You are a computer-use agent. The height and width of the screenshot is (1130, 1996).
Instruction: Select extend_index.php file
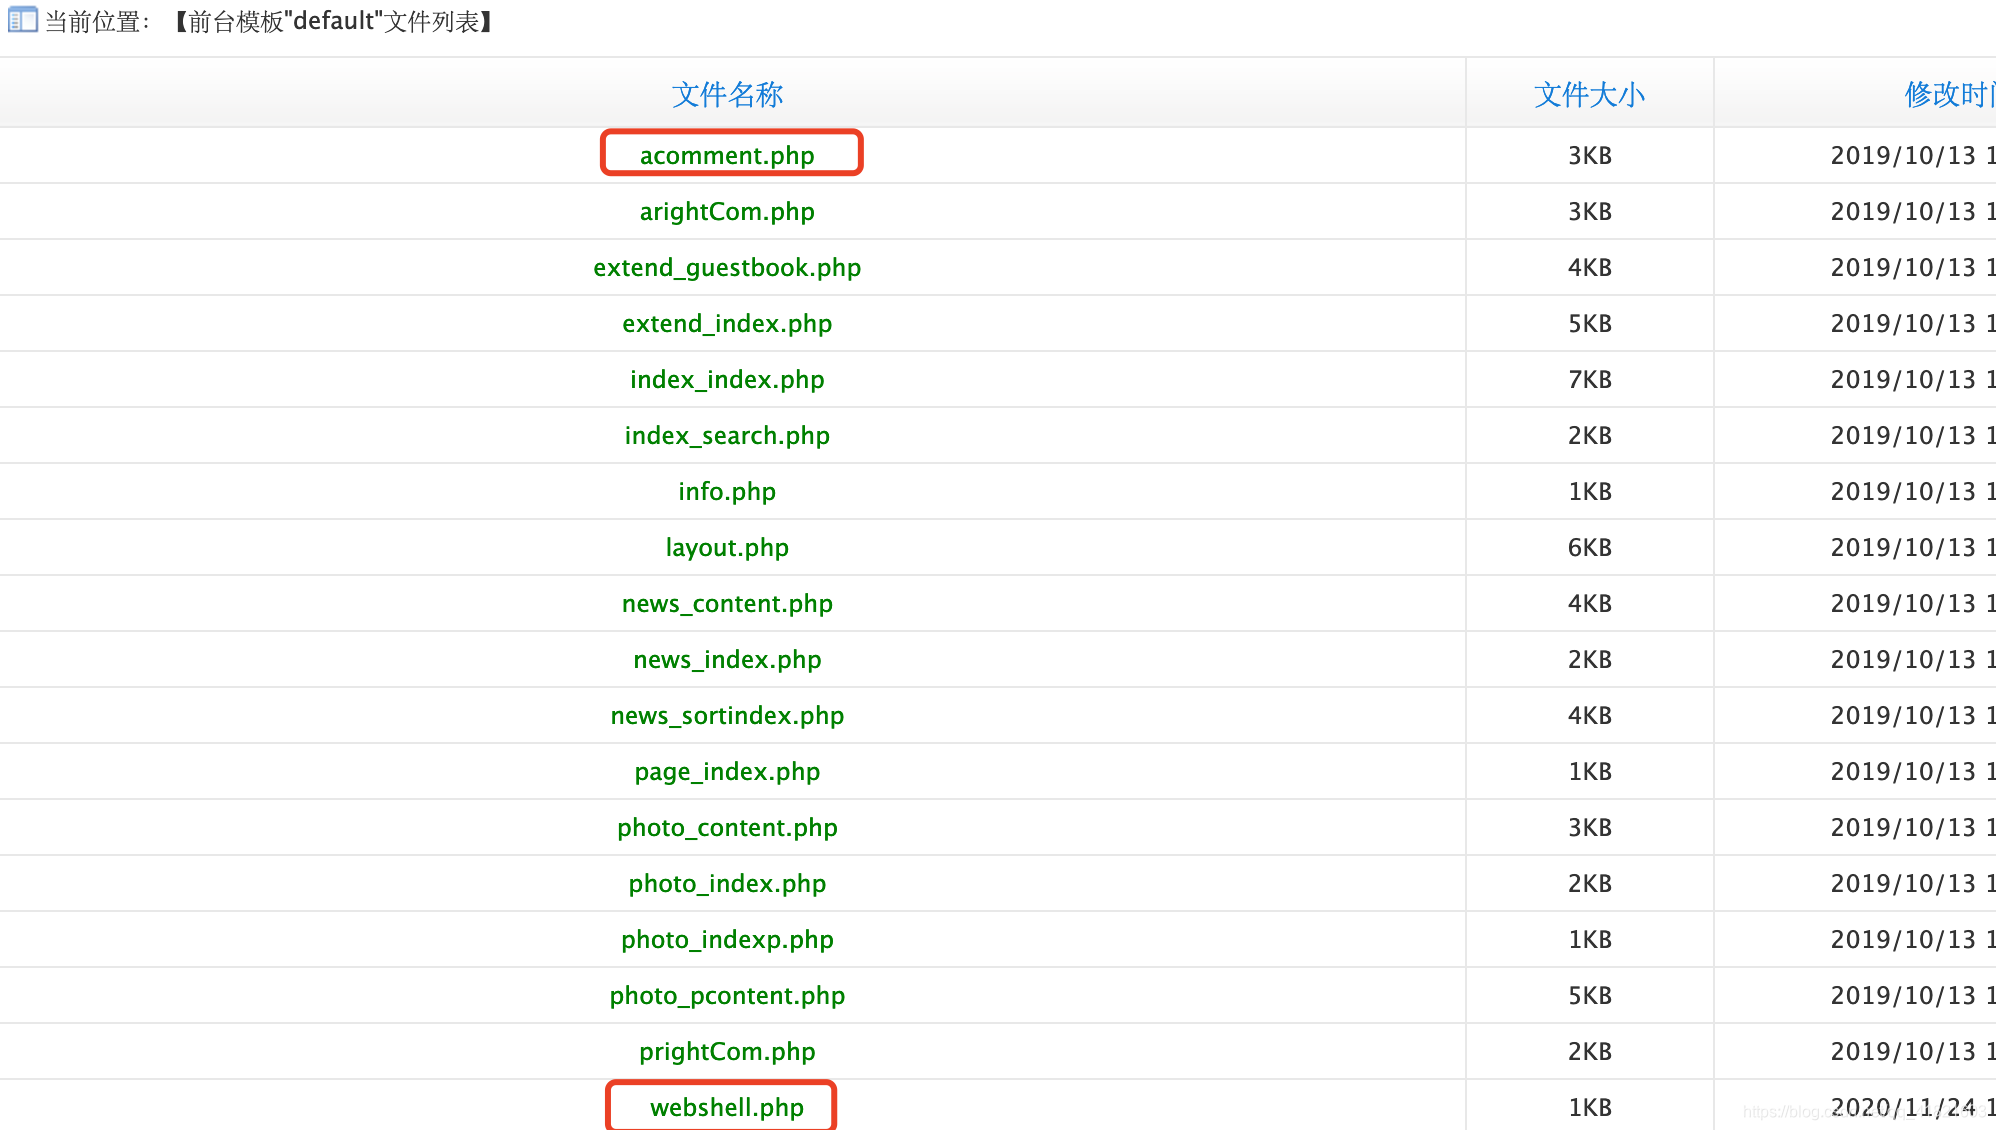(727, 323)
